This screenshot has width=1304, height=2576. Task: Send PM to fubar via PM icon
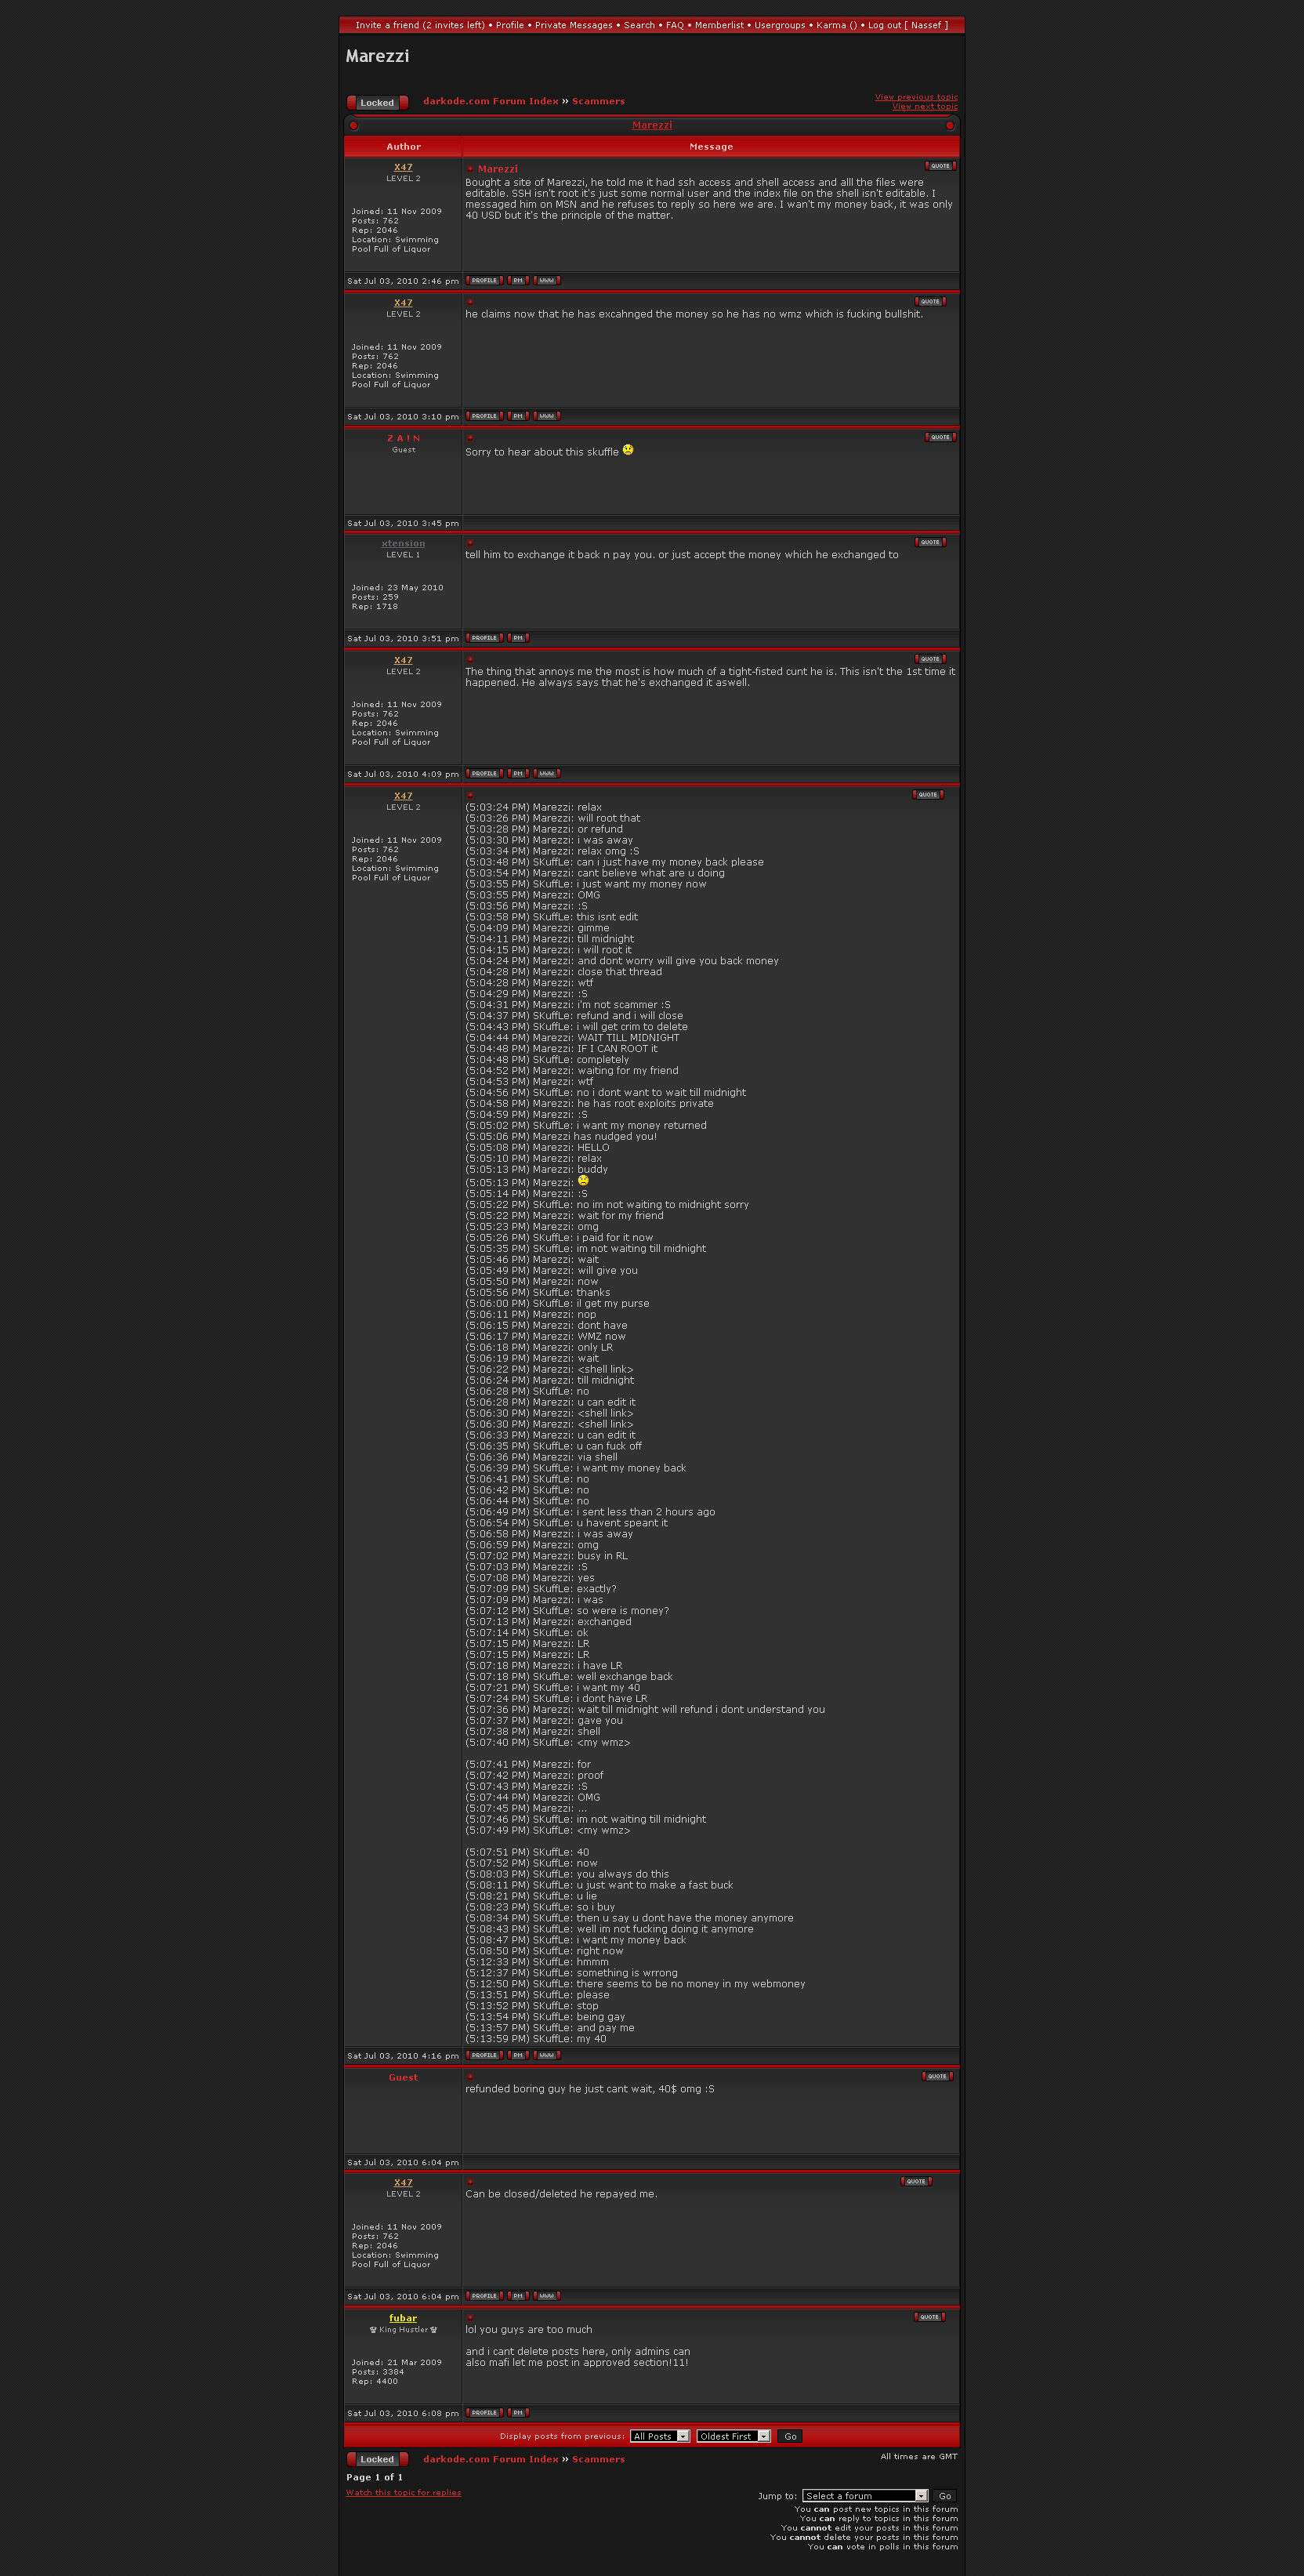click(x=518, y=2413)
